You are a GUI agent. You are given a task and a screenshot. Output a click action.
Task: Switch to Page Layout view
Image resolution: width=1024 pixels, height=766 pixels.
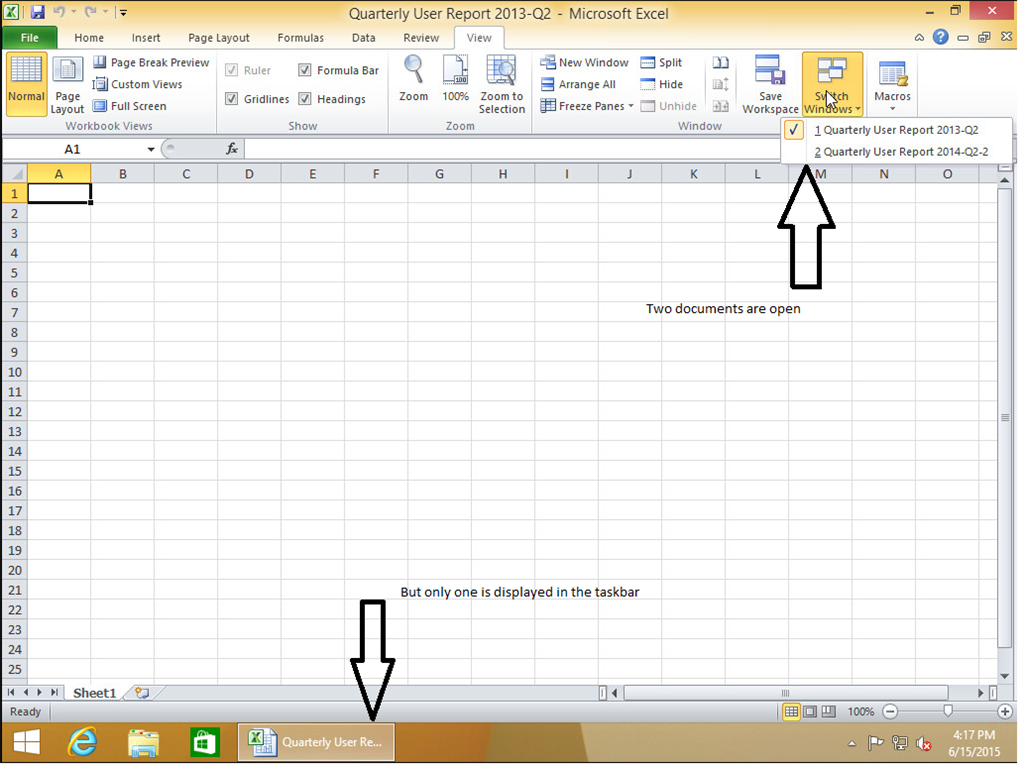pos(67,85)
